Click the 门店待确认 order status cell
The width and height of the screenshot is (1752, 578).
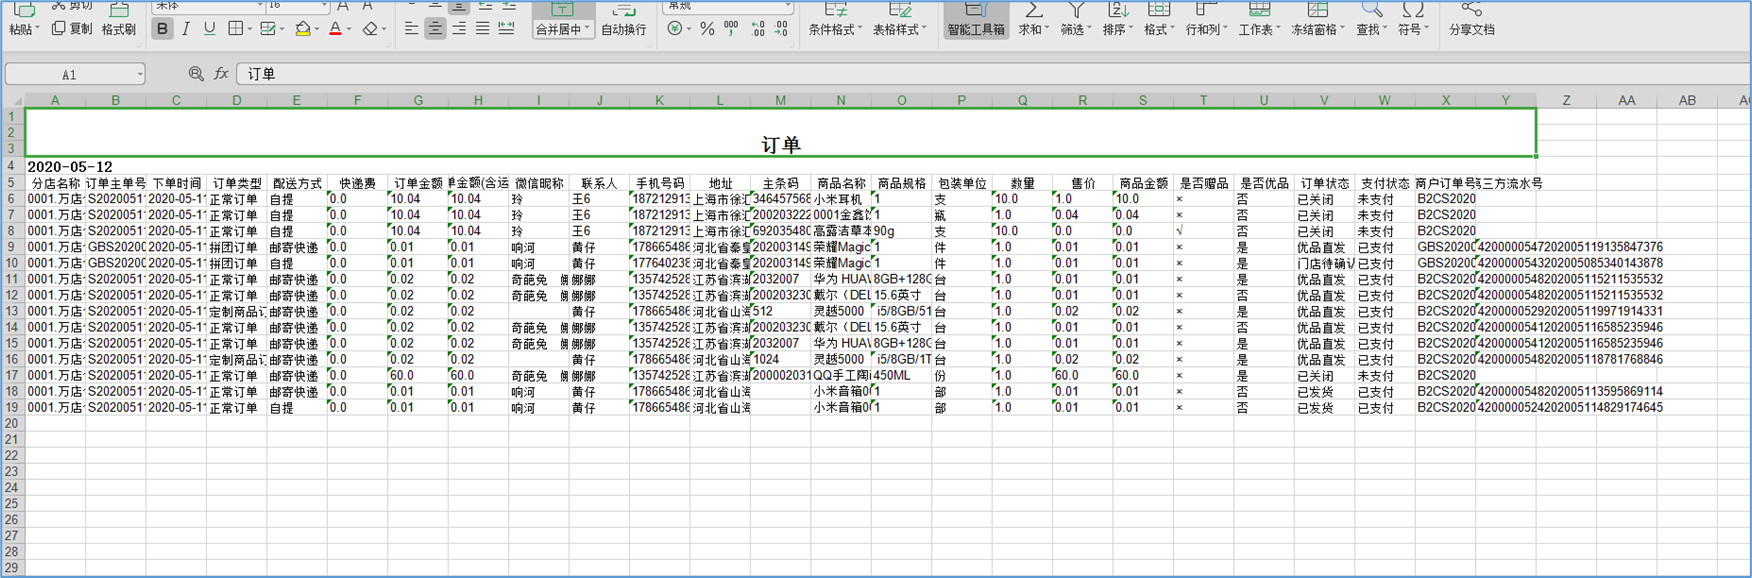tap(1325, 263)
